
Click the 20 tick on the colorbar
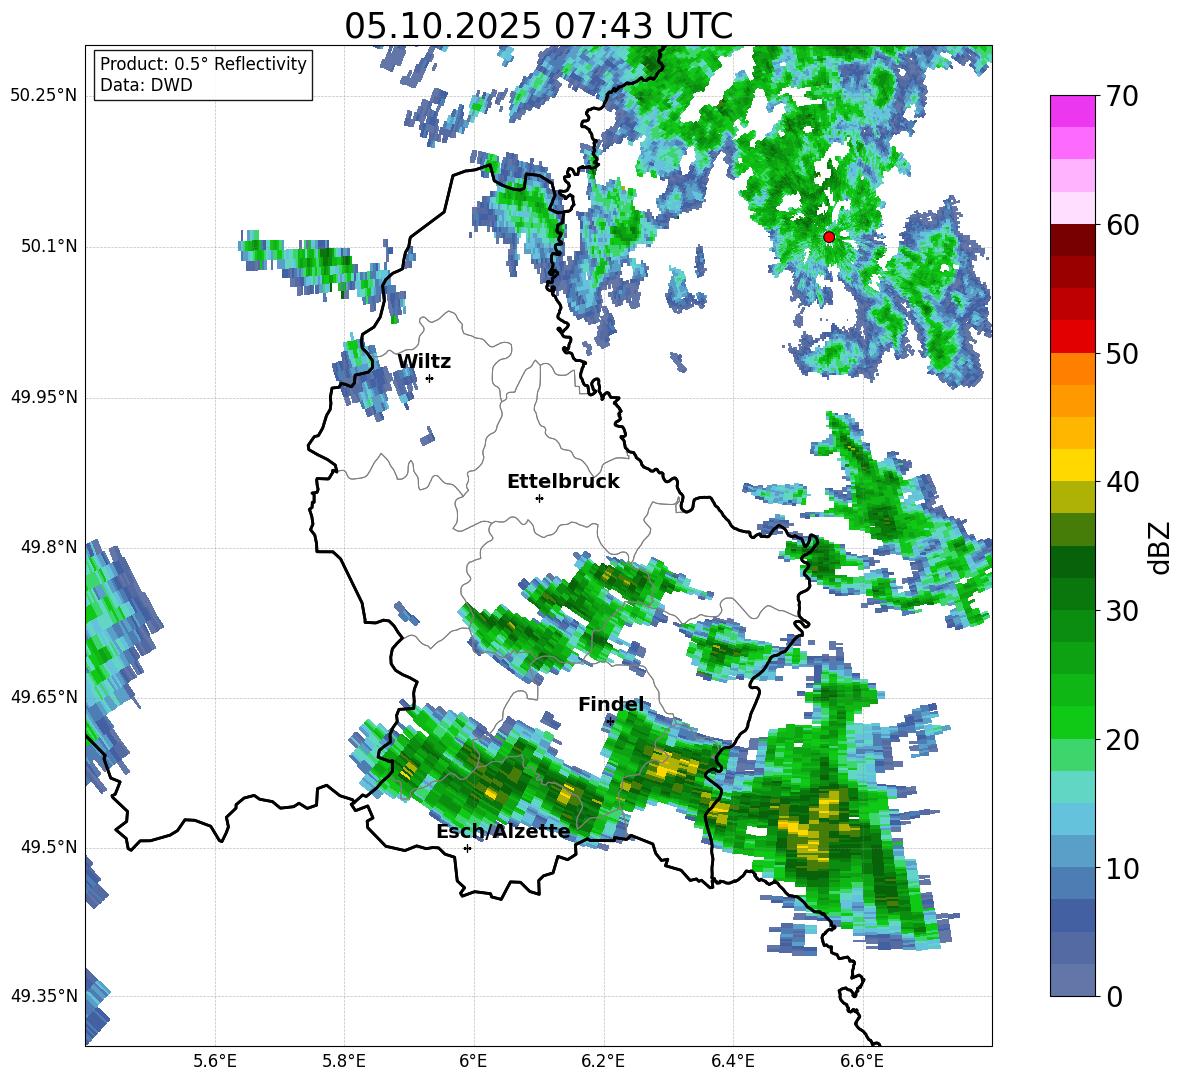point(1122,740)
